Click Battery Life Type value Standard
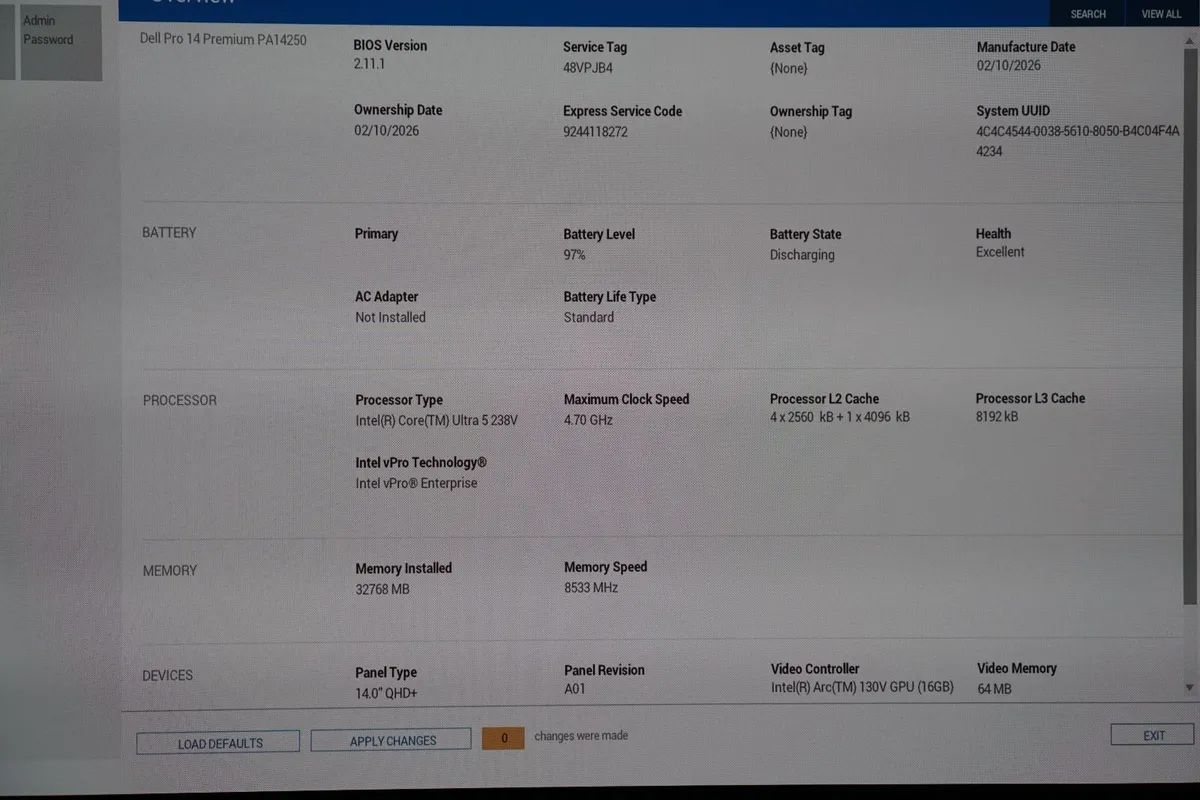Image resolution: width=1200 pixels, height=800 pixels. coord(589,317)
